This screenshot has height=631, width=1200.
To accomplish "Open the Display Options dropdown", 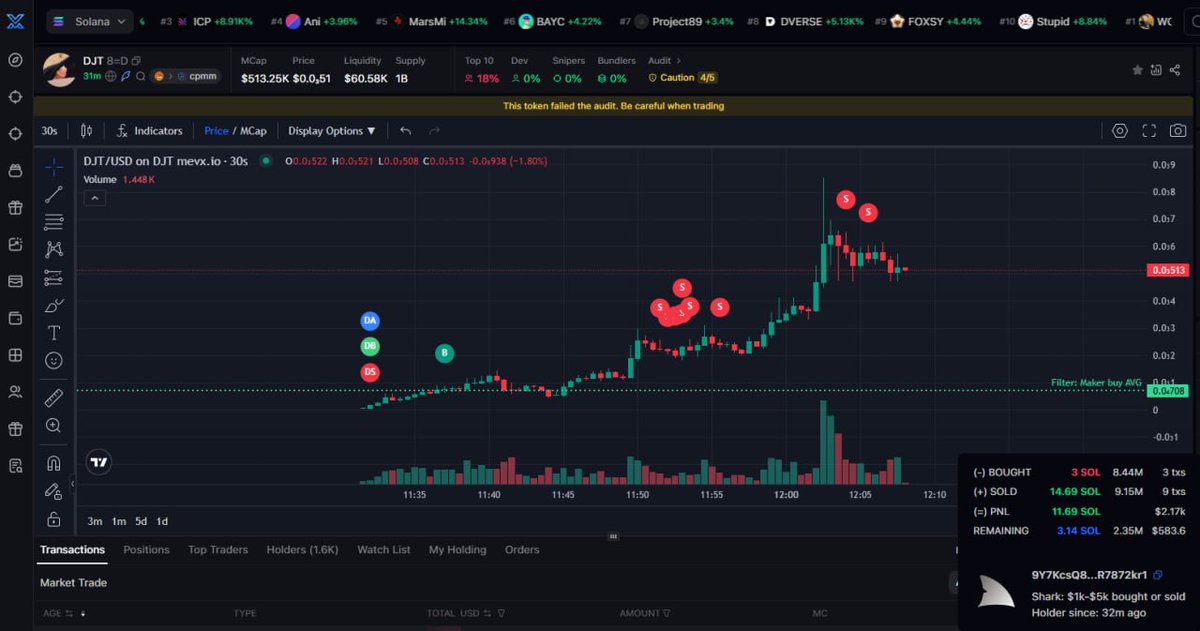I will pyautogui.click(x=332, y=131).
